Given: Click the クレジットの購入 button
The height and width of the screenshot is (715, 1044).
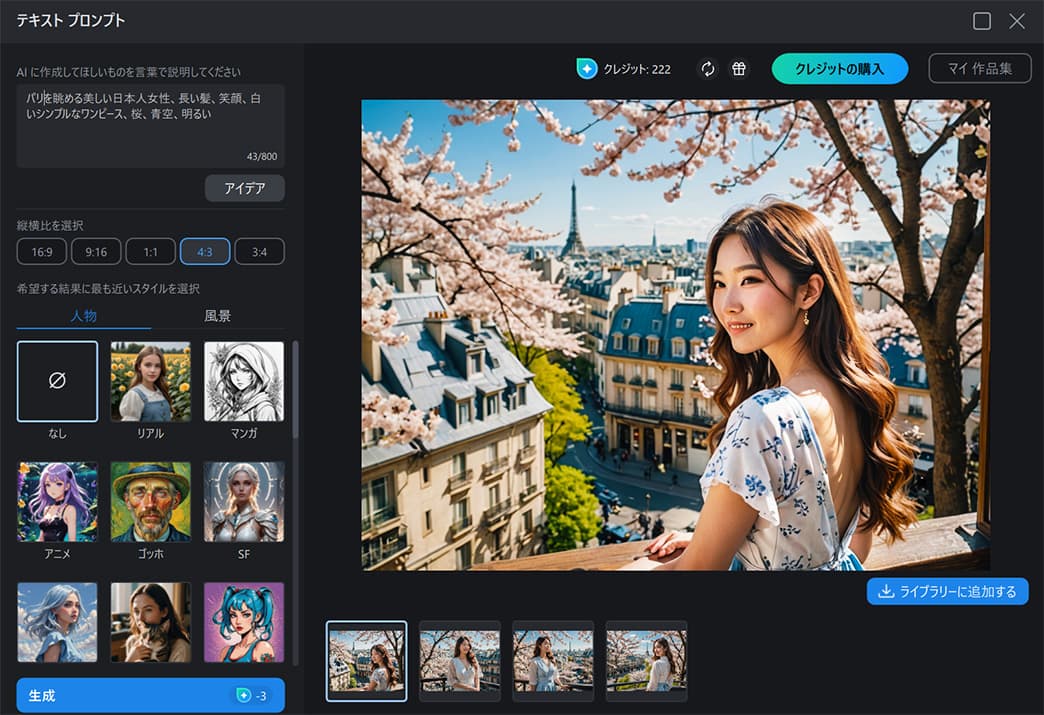Looking at the screenshot, I should coord(840,68).
